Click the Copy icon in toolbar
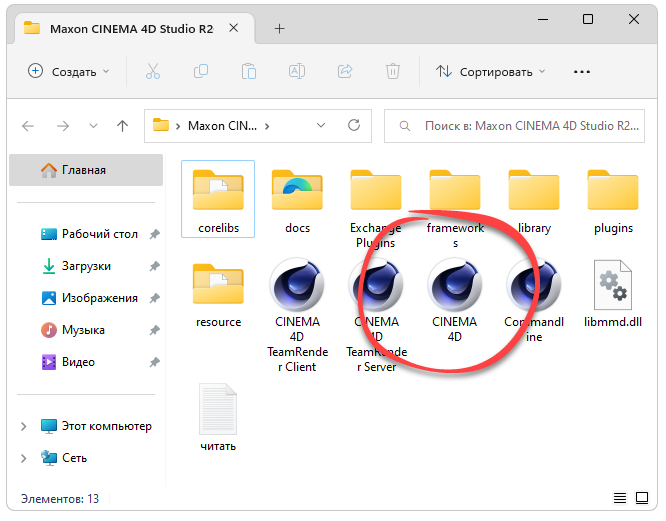The height and width of the screenshot is (521, 666). tap(200, 71)
